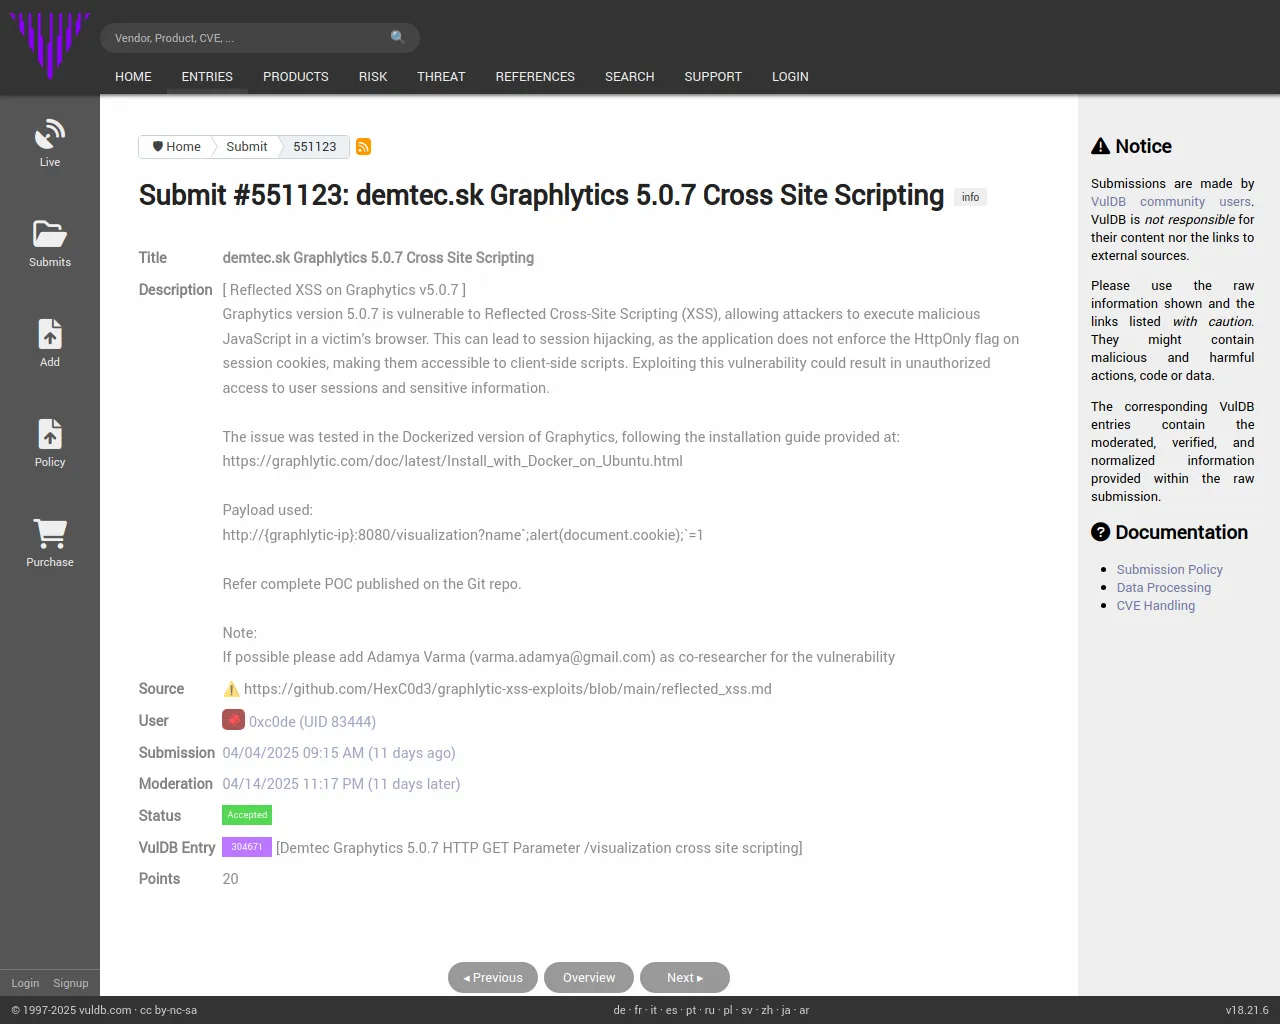1280x1024 pixels.
Task: Open the Submission Policy documentation link
Action: (x=1170, y=570)
